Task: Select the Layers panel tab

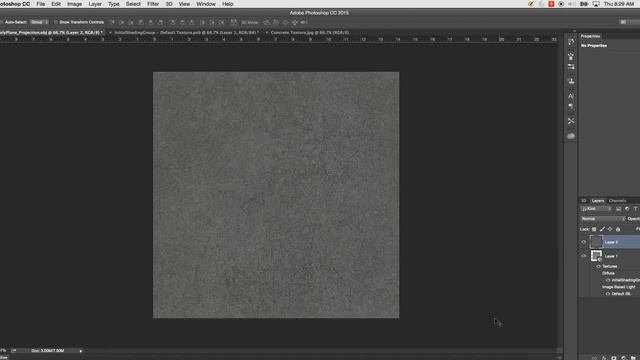Action: pyautogui.click(x=598, y=201)
